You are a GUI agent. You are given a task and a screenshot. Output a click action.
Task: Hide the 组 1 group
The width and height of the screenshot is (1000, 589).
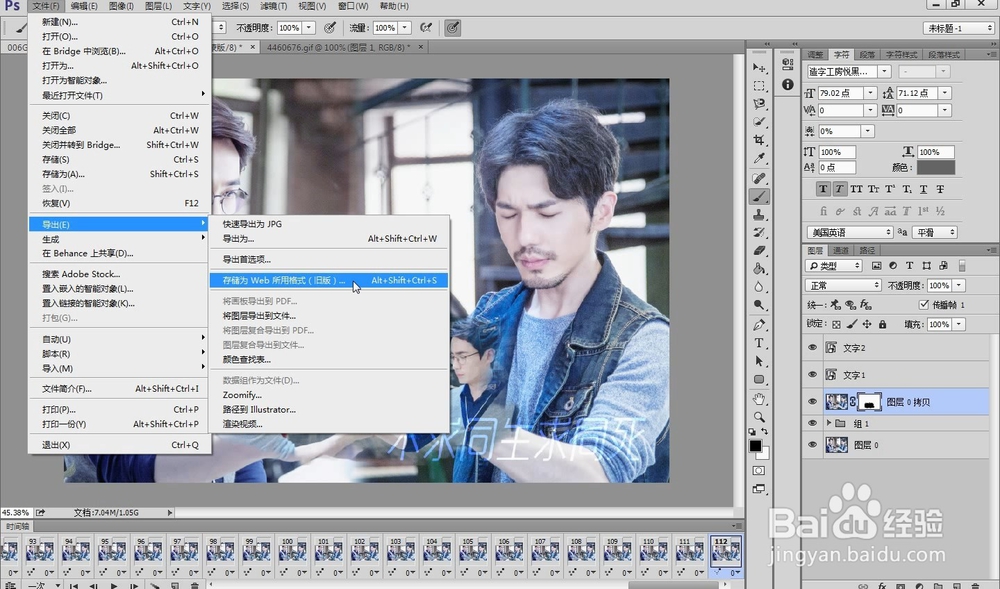point(812,423)
